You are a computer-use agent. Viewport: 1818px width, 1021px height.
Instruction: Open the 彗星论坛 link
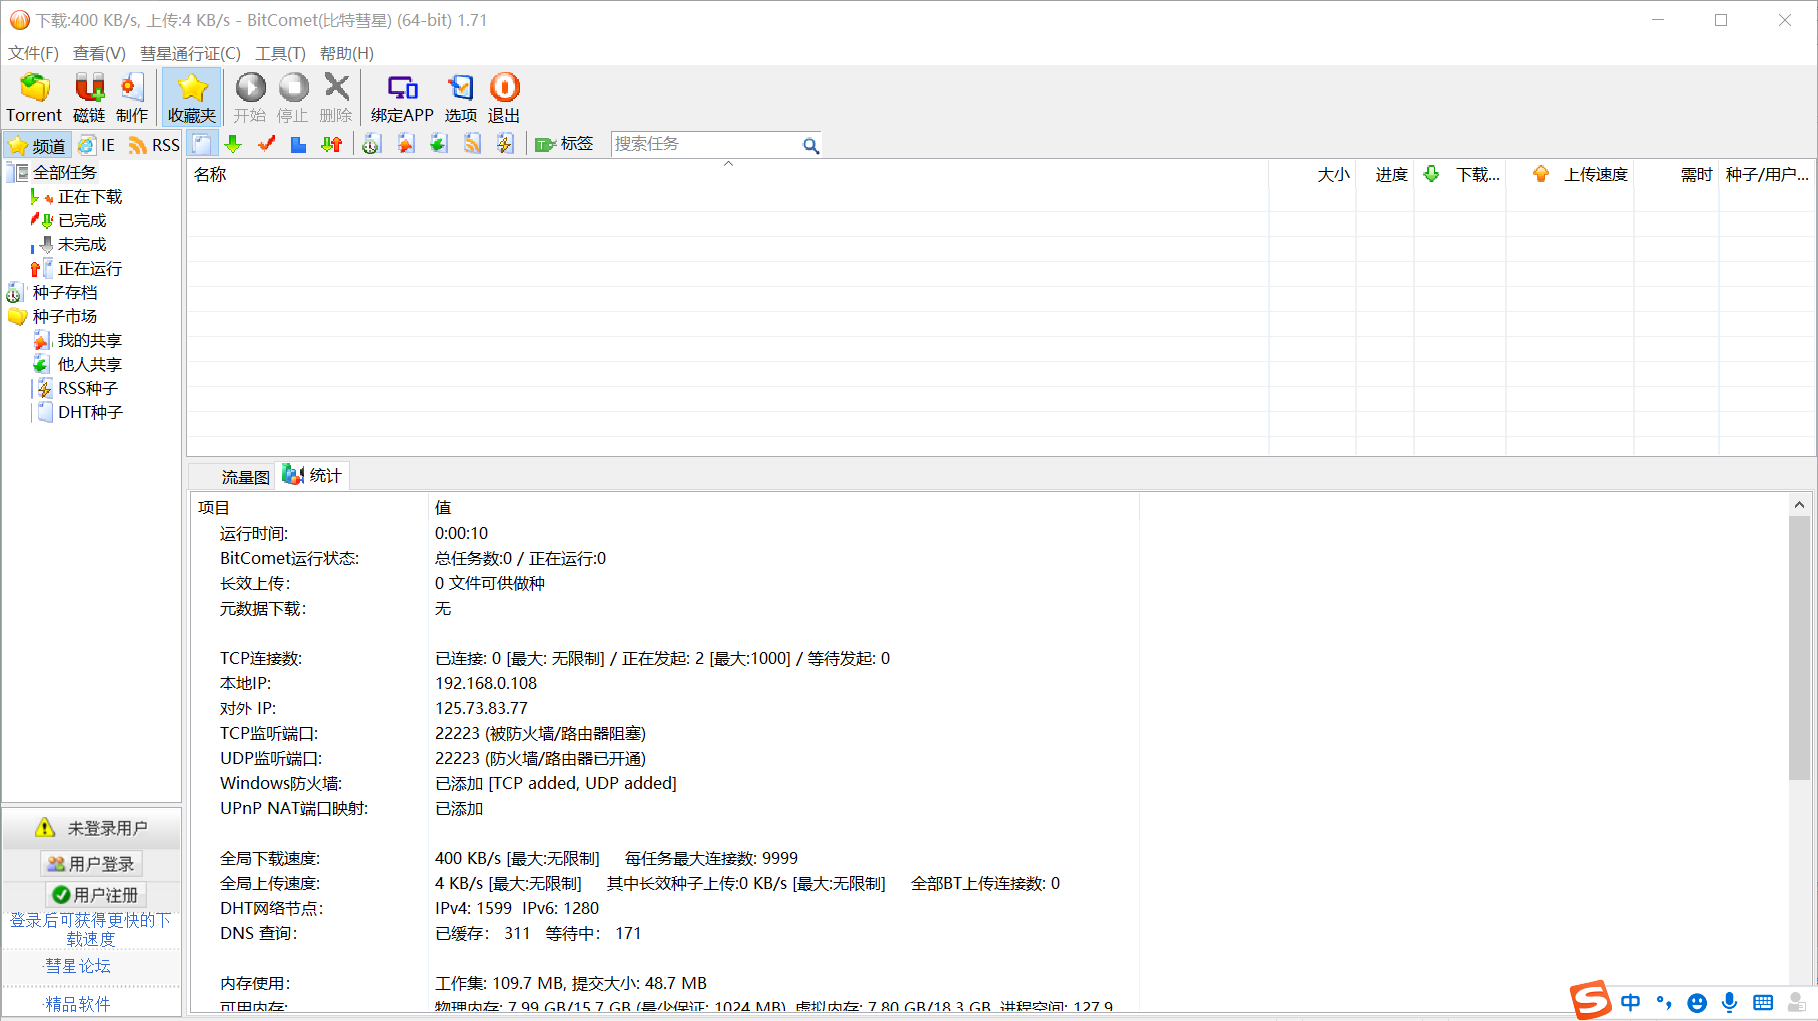tap(78, 966)
